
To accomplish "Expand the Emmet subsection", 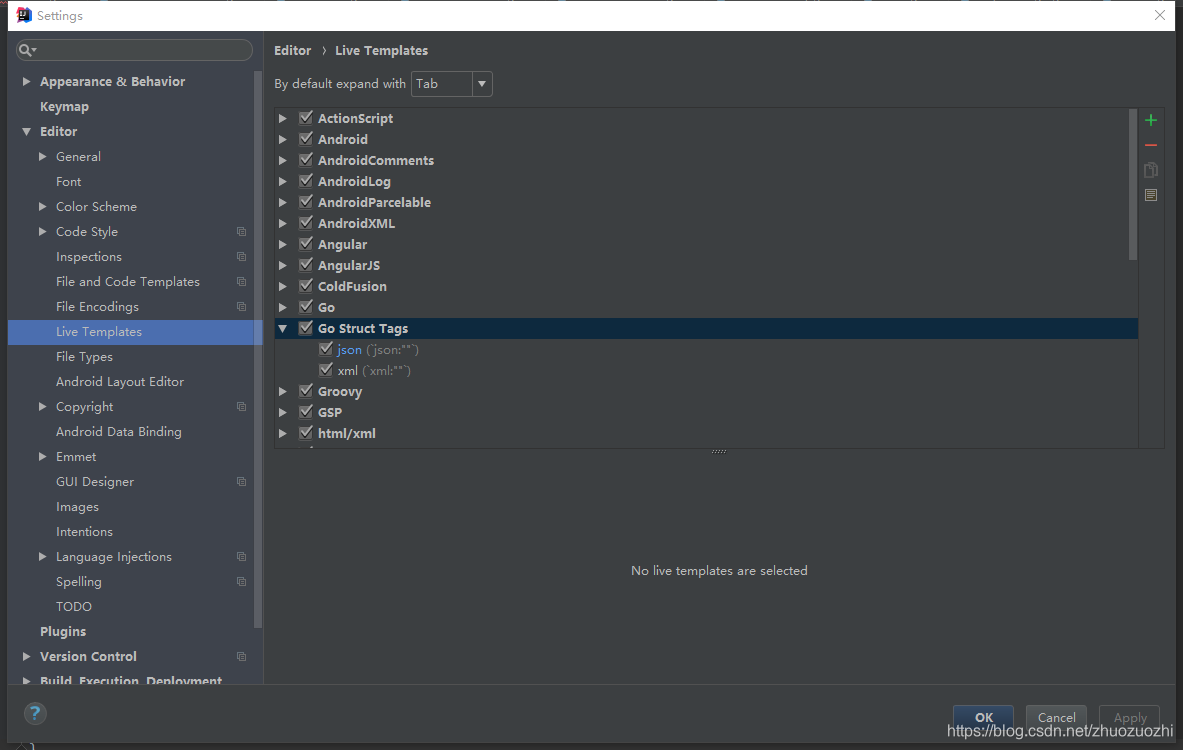I will 43,456.
